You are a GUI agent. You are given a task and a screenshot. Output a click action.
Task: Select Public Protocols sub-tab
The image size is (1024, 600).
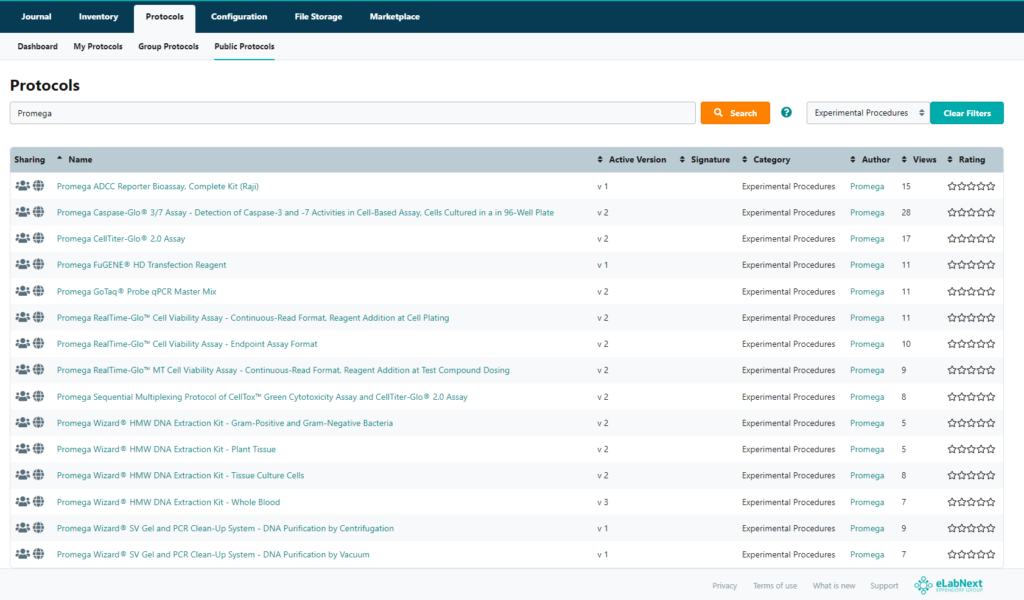[x=244, y=46]
